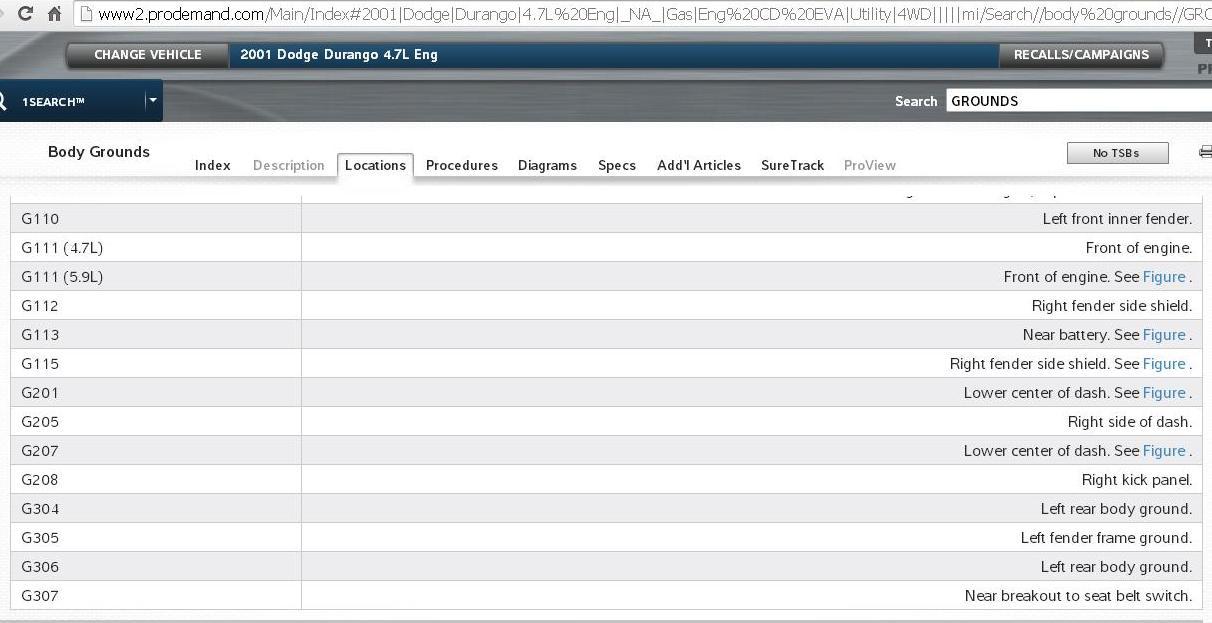The image size is (1212, 623).
Task: Select the G110 cell
Action: coord(156,219)
